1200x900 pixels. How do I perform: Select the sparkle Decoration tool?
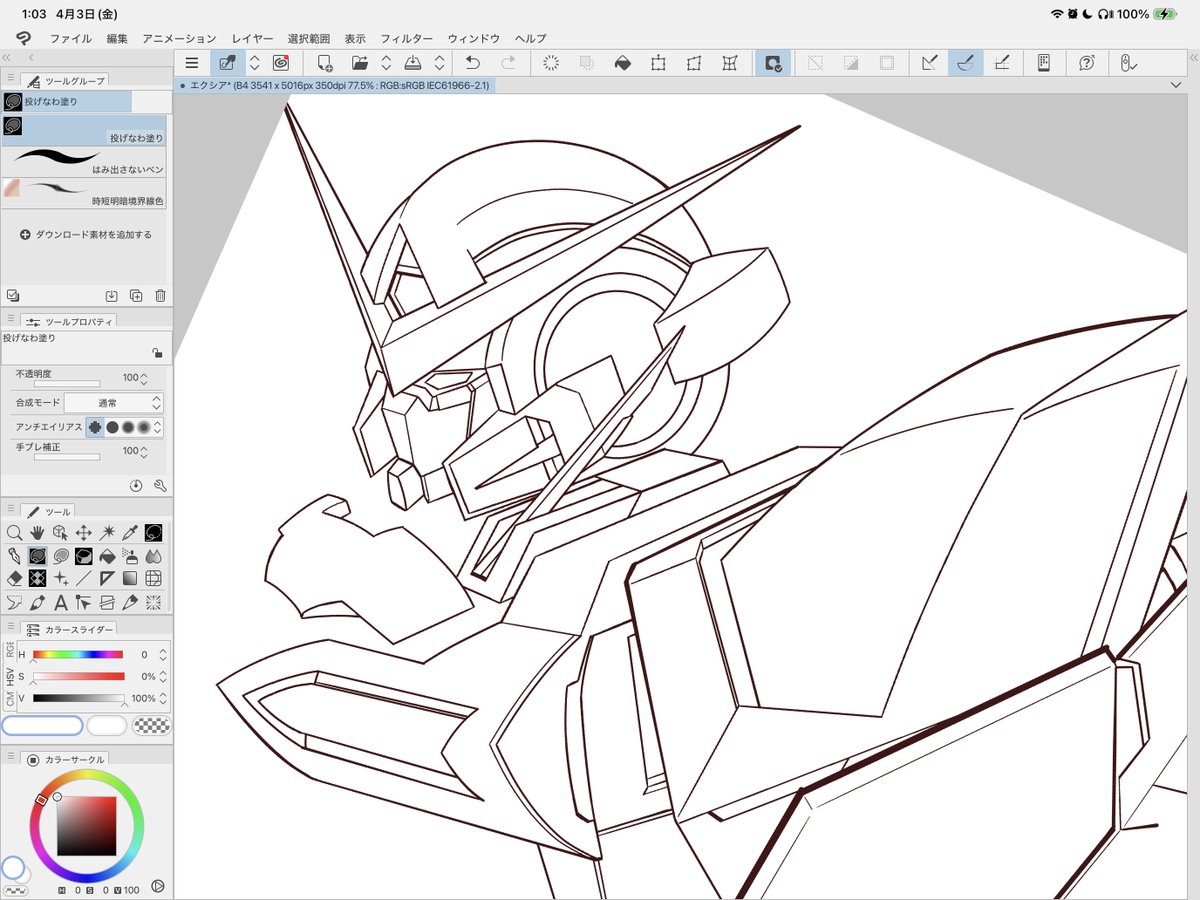61,579
